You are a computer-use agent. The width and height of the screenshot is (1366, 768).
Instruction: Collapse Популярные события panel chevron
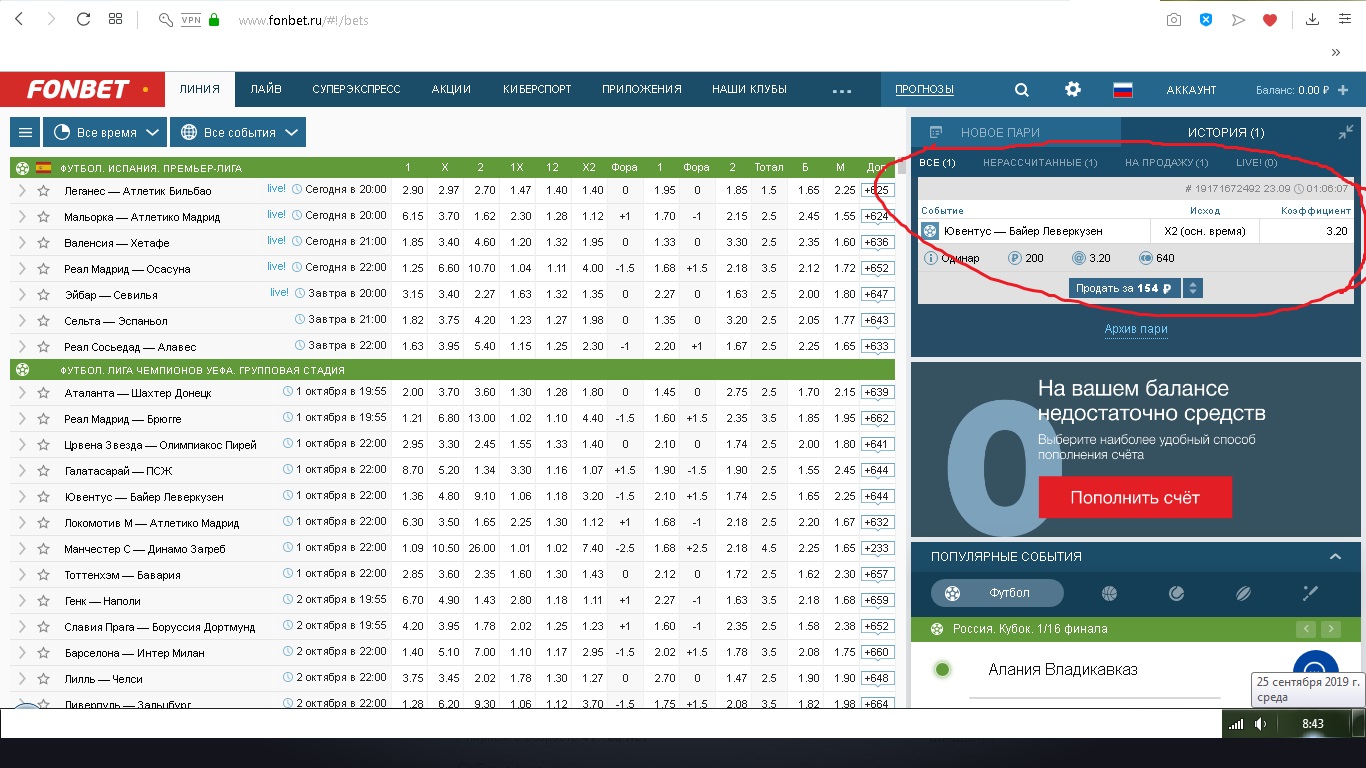point(1335,556)
